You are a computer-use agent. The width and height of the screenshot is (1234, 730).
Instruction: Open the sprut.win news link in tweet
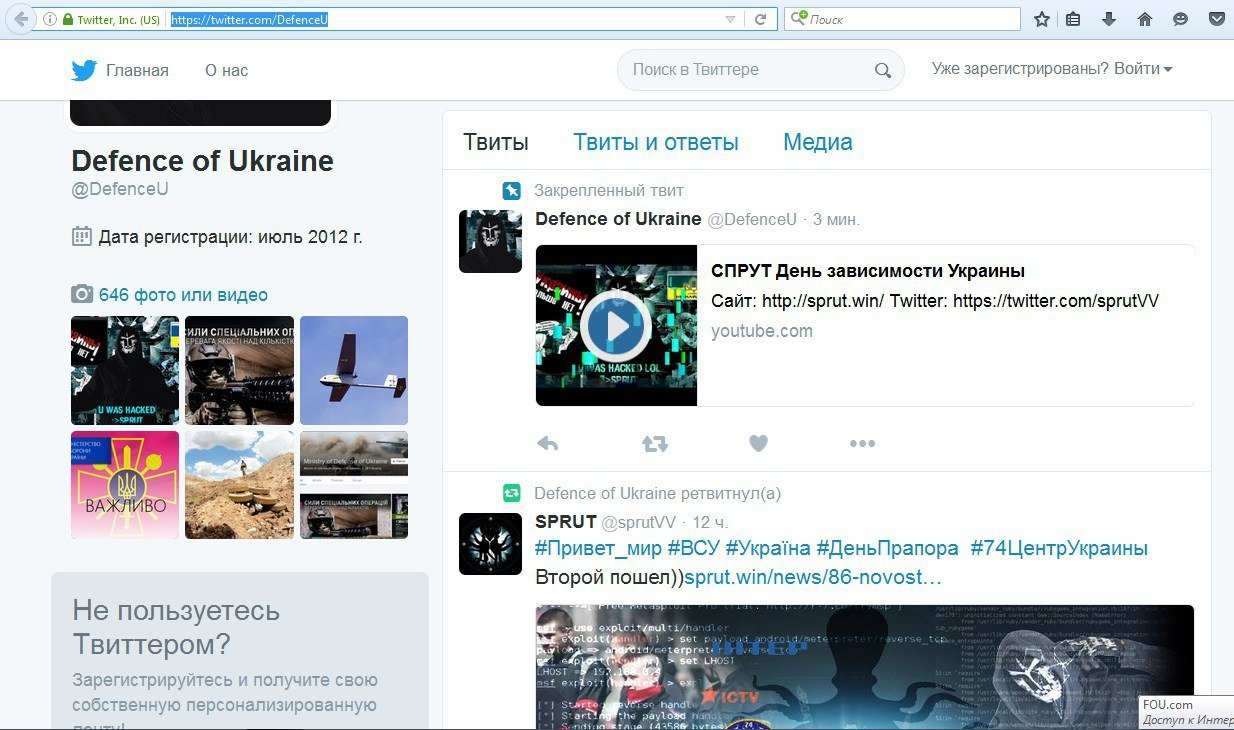coord(812,577)
